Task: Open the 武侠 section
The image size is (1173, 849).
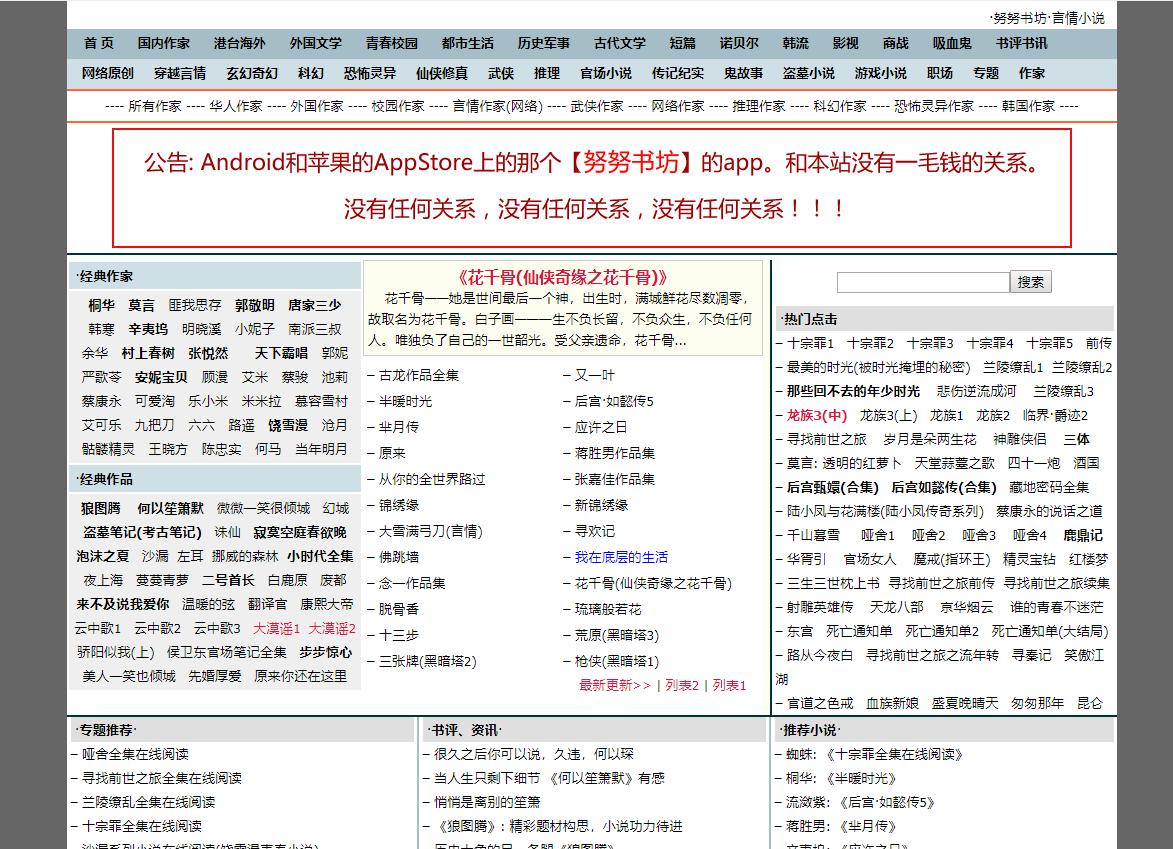Action: pos(499,73)
